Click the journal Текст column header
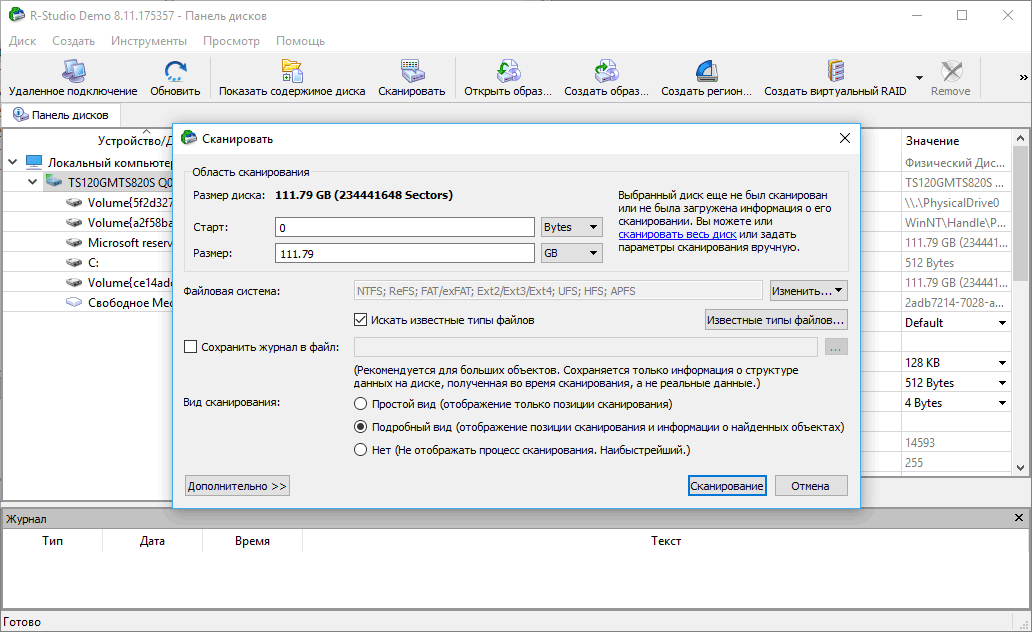The width and height of the screenshot is (1032, 632). coord(666,540)
